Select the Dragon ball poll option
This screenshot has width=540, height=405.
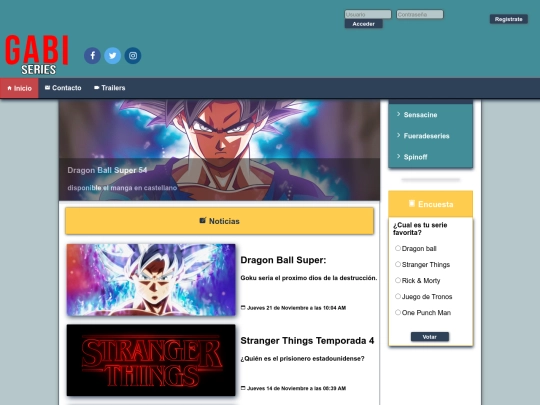pyautogui.click(x=398, y=248)
